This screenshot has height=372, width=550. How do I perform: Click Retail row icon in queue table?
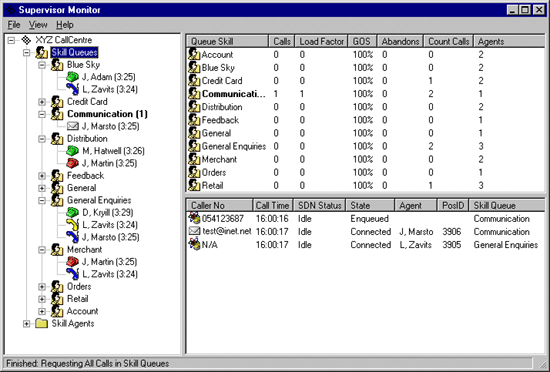point(194,185)
